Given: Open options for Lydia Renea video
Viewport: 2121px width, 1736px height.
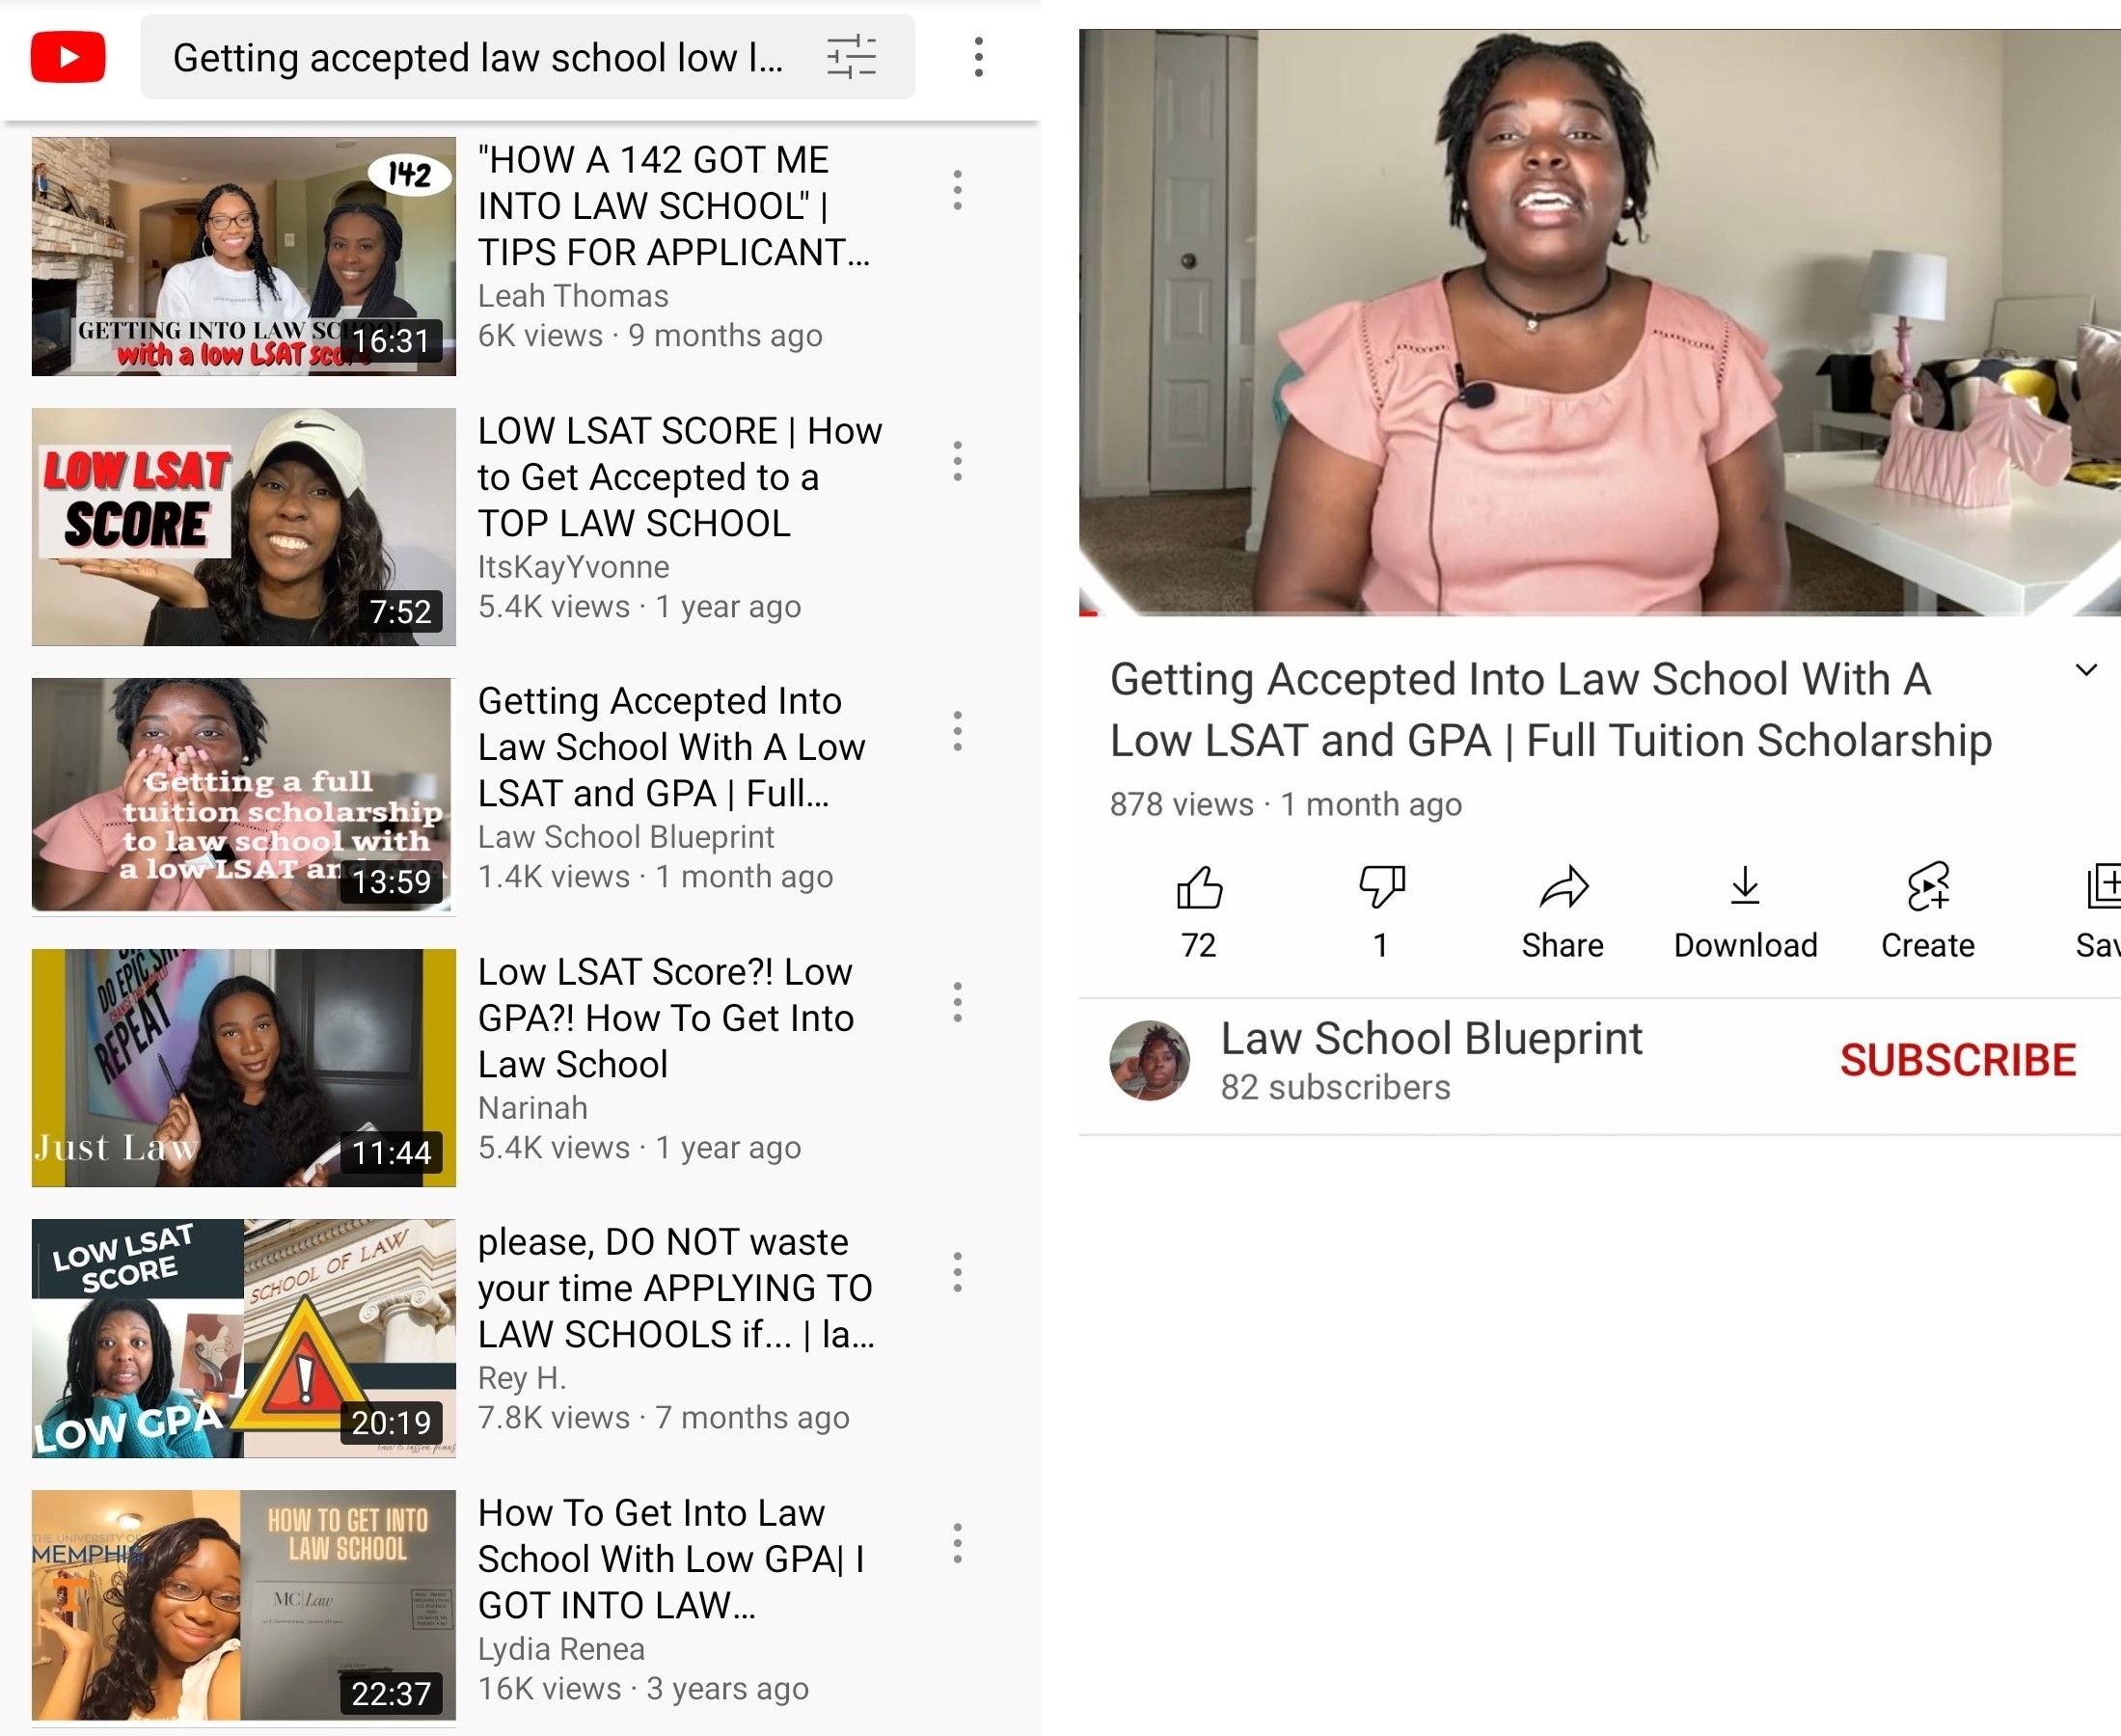Looking at the screenshot, I should [957, 1543].
